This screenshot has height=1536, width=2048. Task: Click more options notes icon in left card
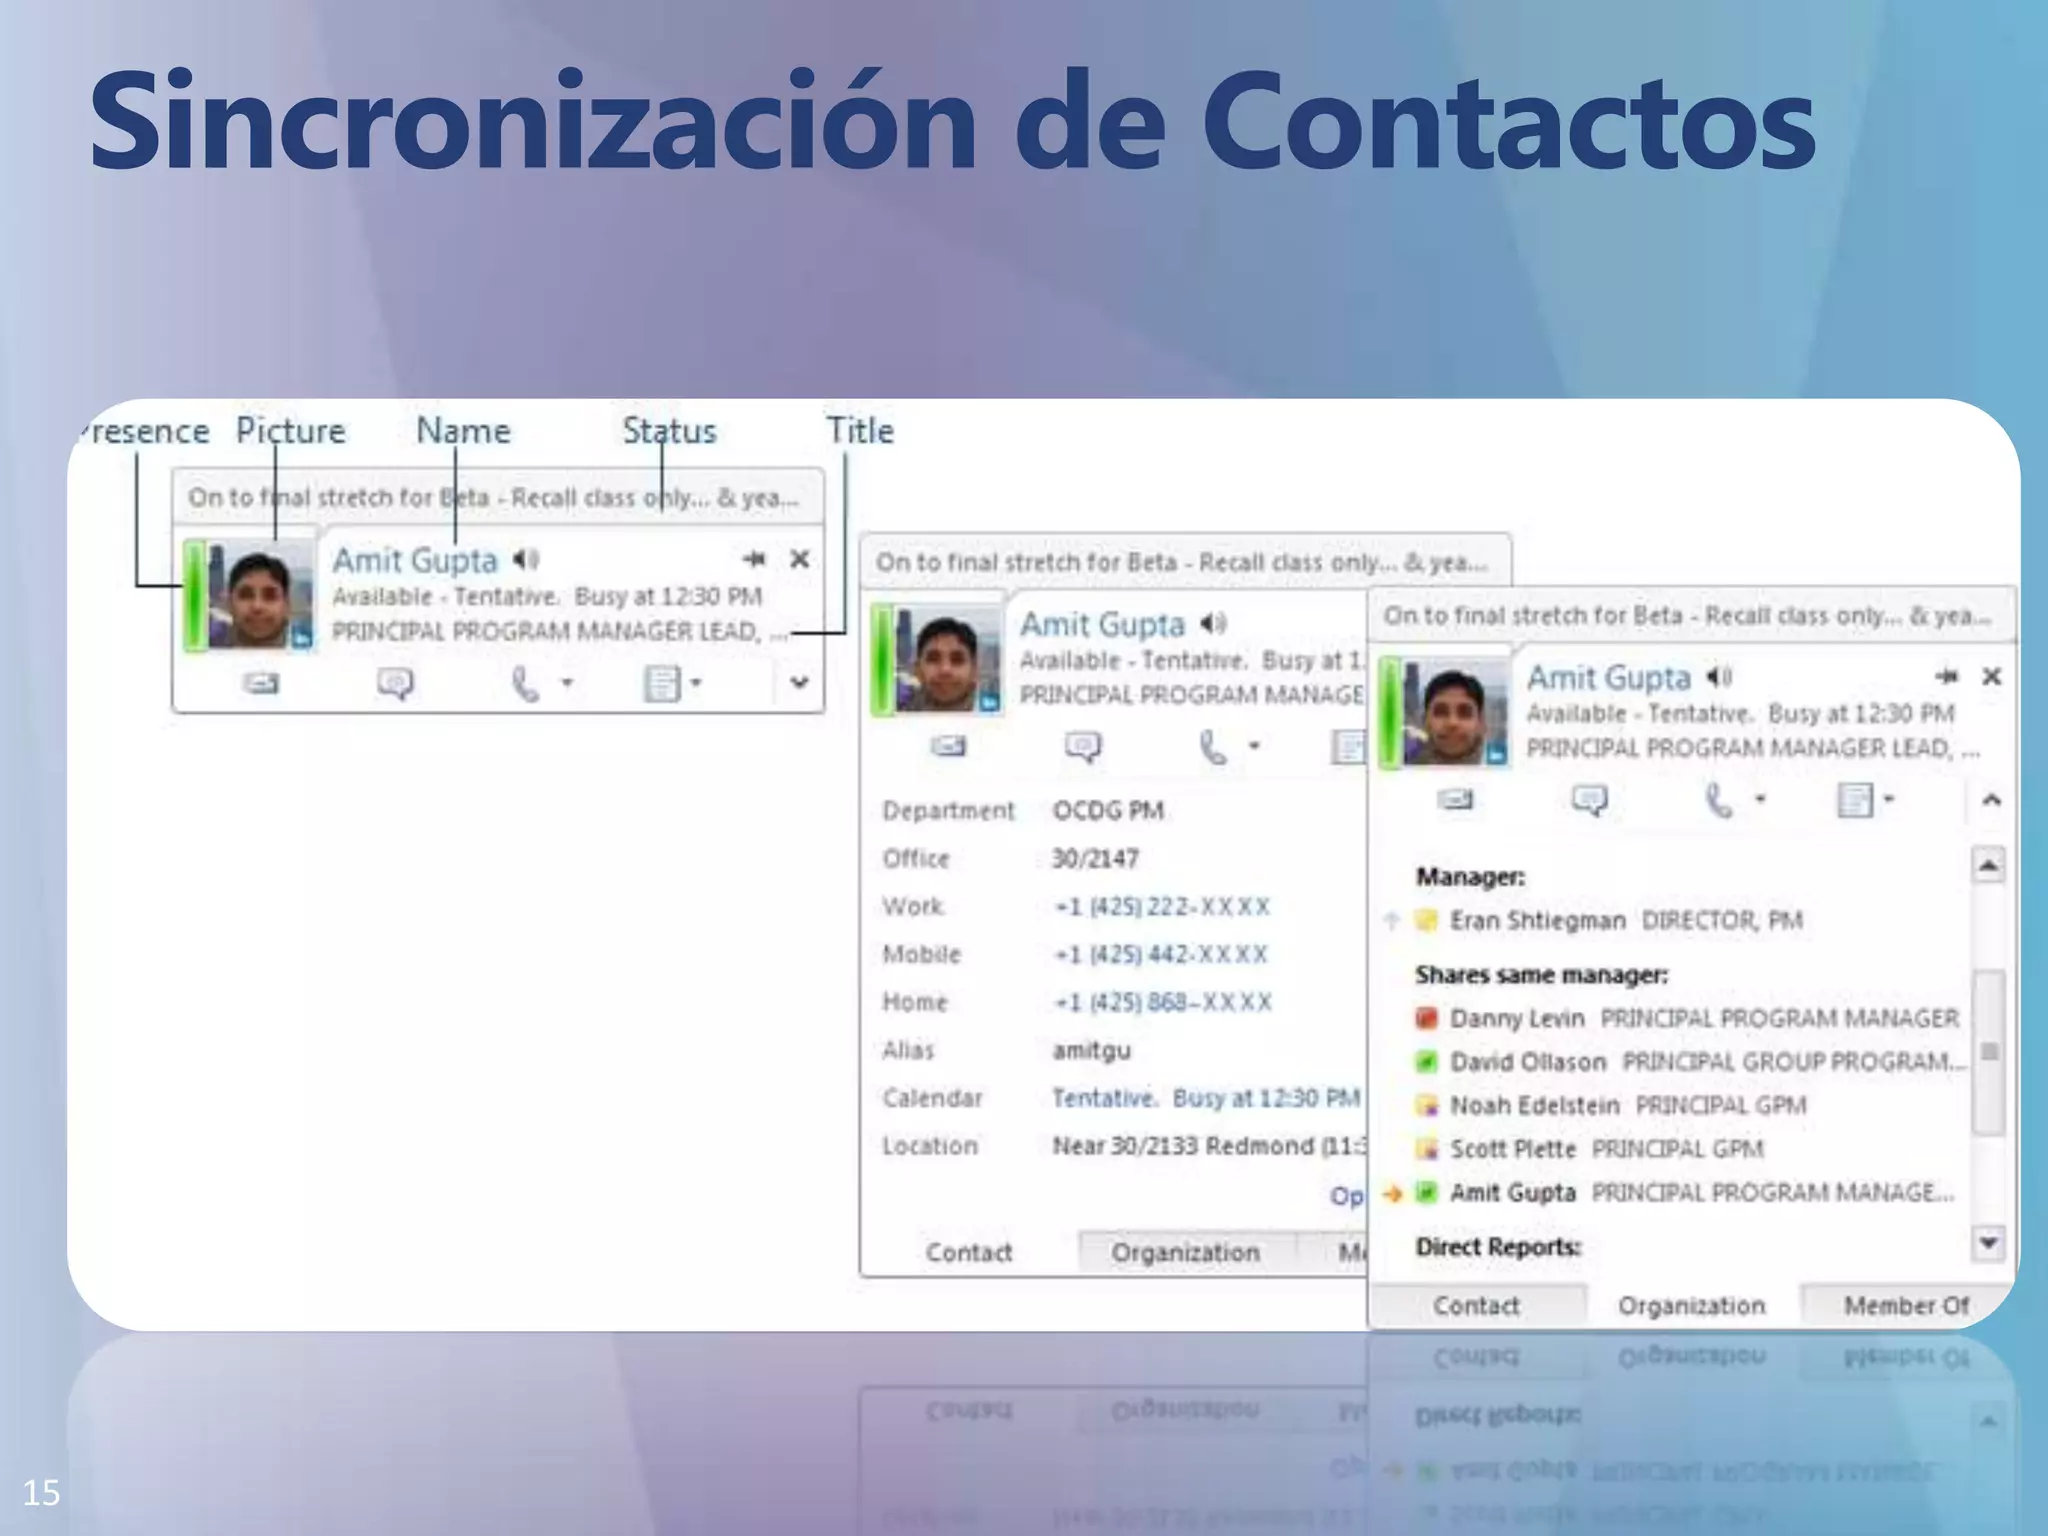pyautogui.click(x=661, y=684)
